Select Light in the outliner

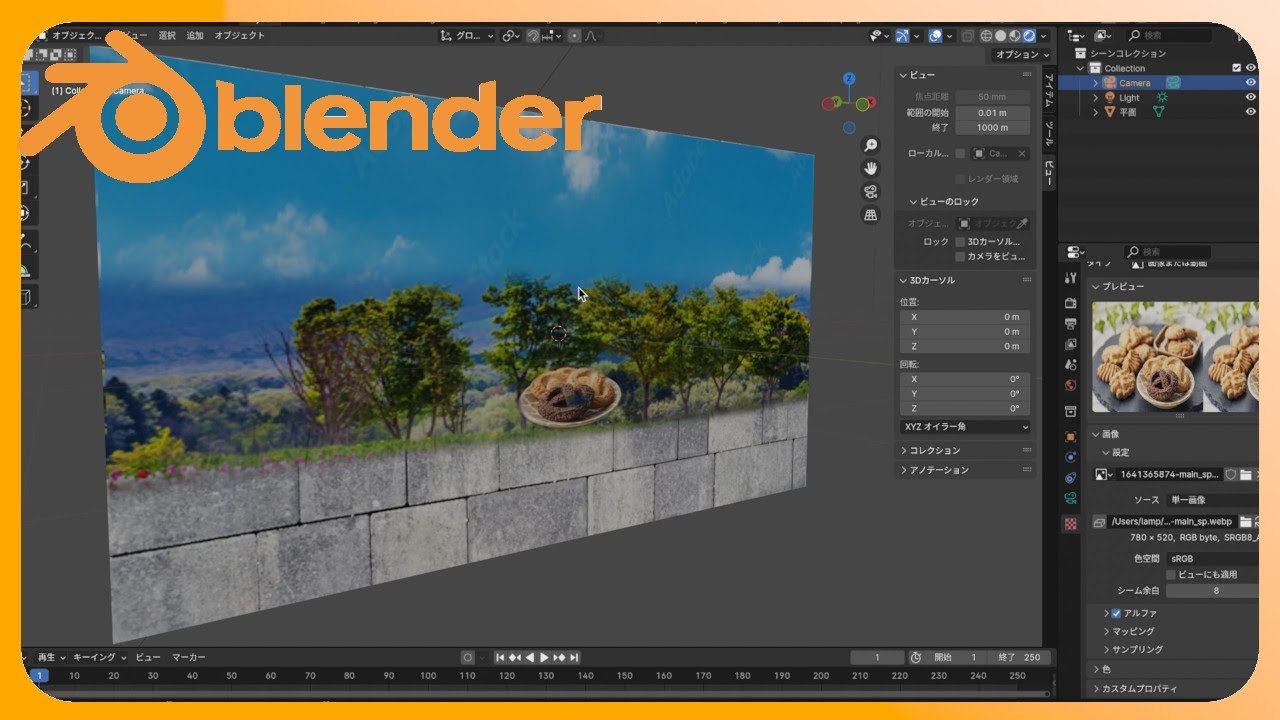[1129, 98]
